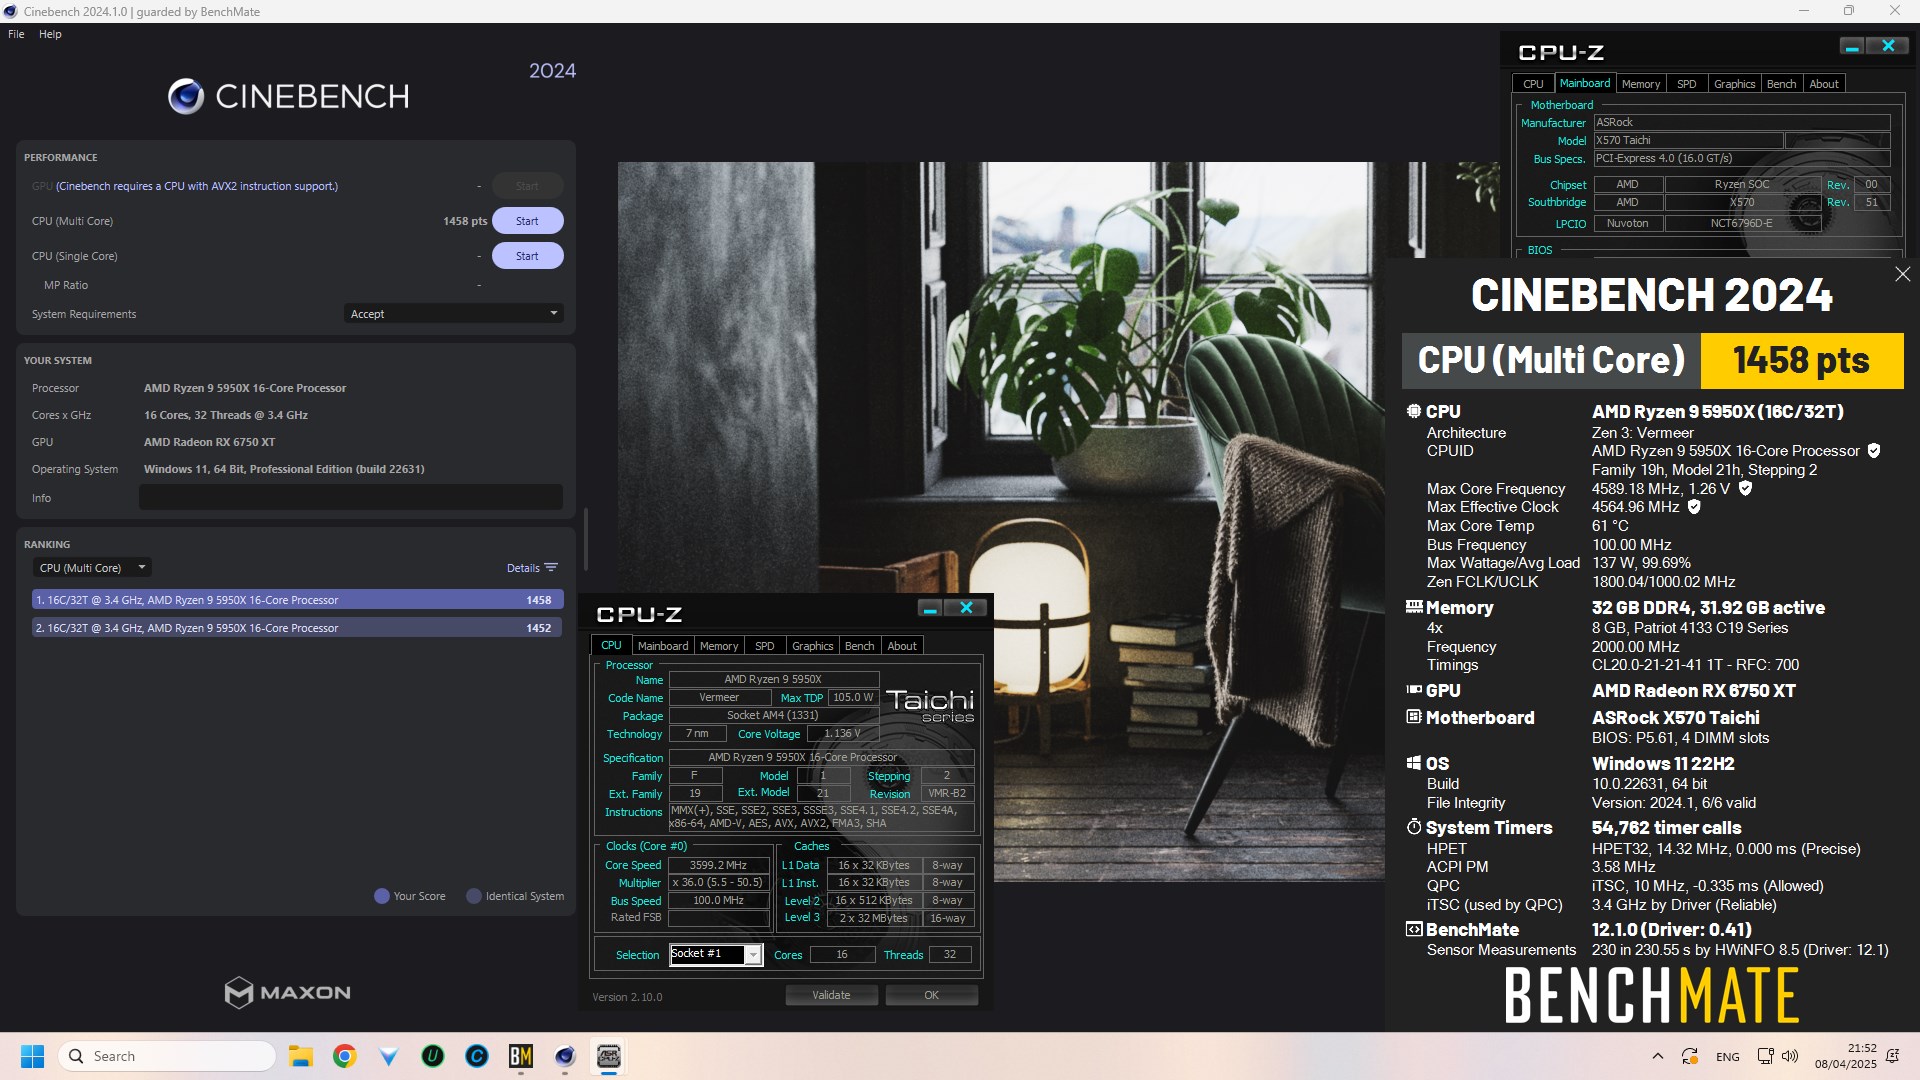Switch to BenchMate via BM taskbar icon
The image size is (1920, 1080).
click(x=520, y=1056)
